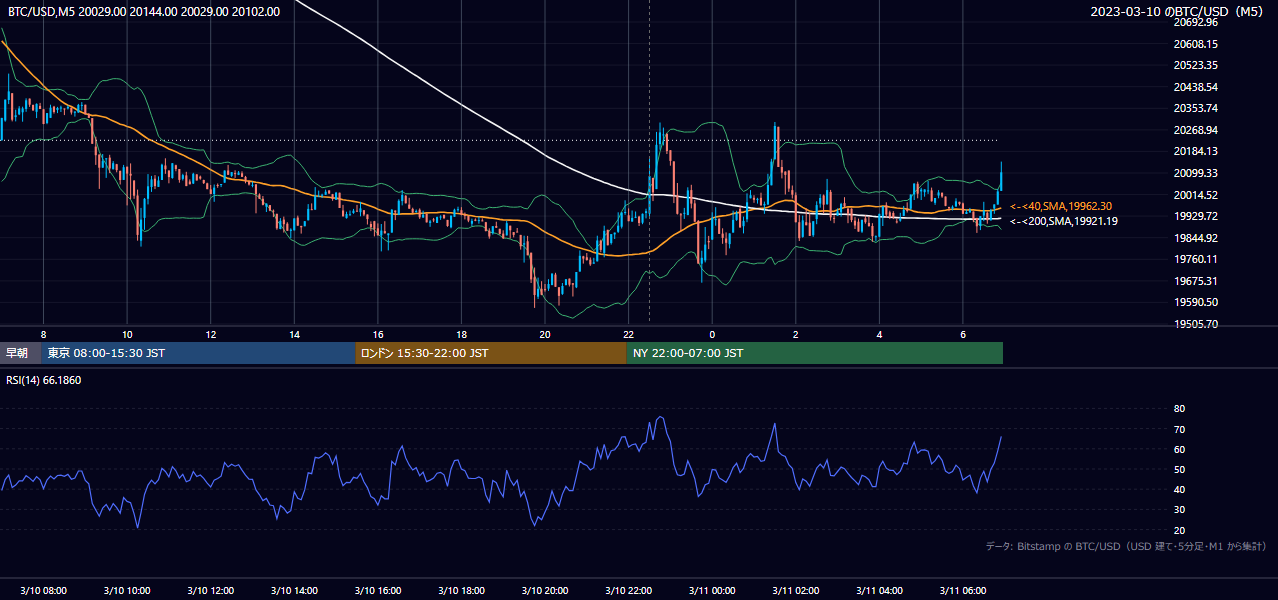Screen dimensions: 1278x600
Task: Click the BTC/USD,M5 OHLC header text
Action: pyautogui.click(x=144, y=11)
